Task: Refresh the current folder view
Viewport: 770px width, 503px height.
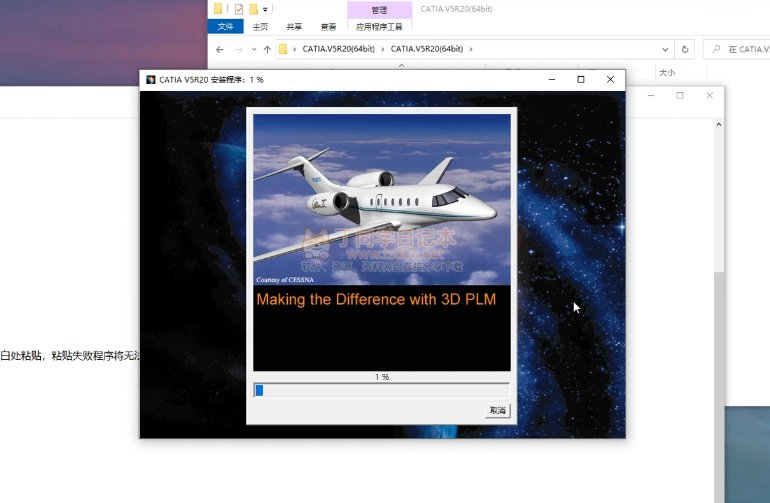Action: coord(685,49)
